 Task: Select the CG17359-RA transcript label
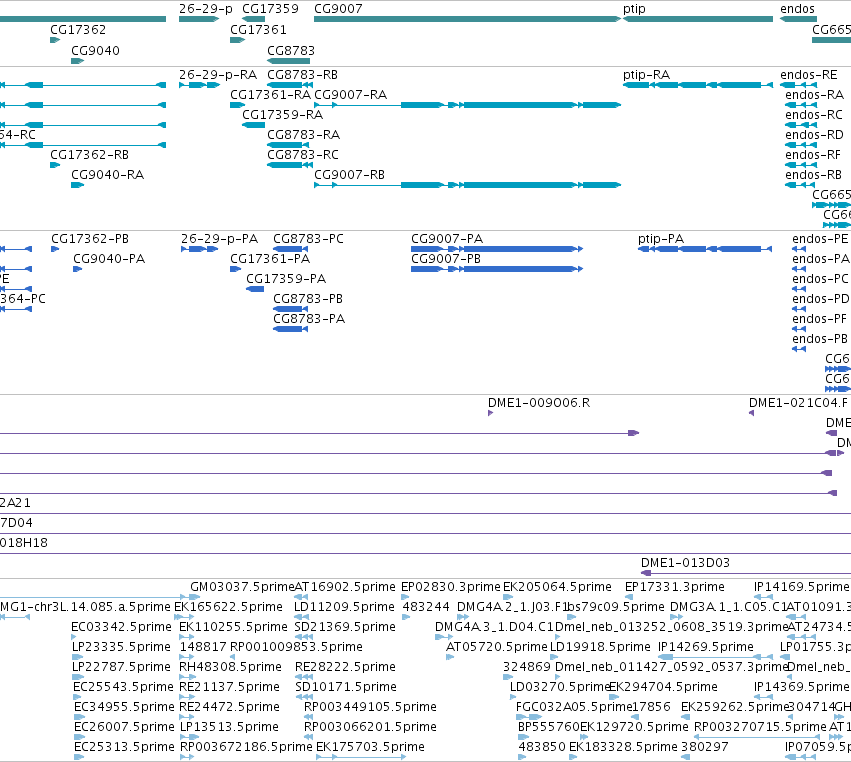coord(283,115)
